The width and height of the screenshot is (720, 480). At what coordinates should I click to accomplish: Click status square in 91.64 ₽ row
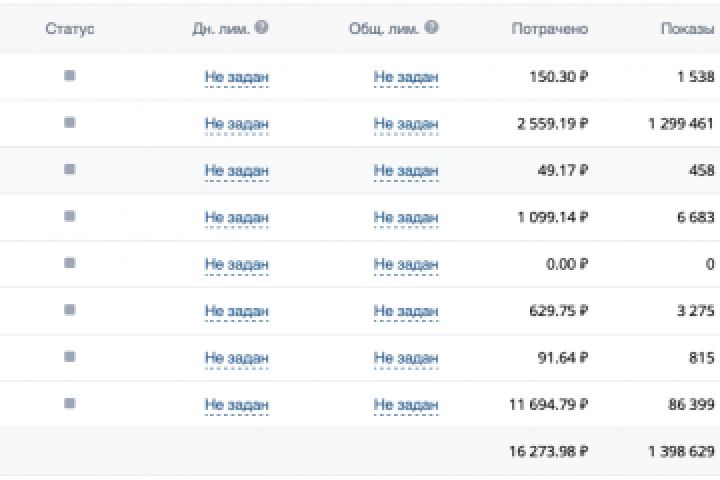click(x=69, y=356)
